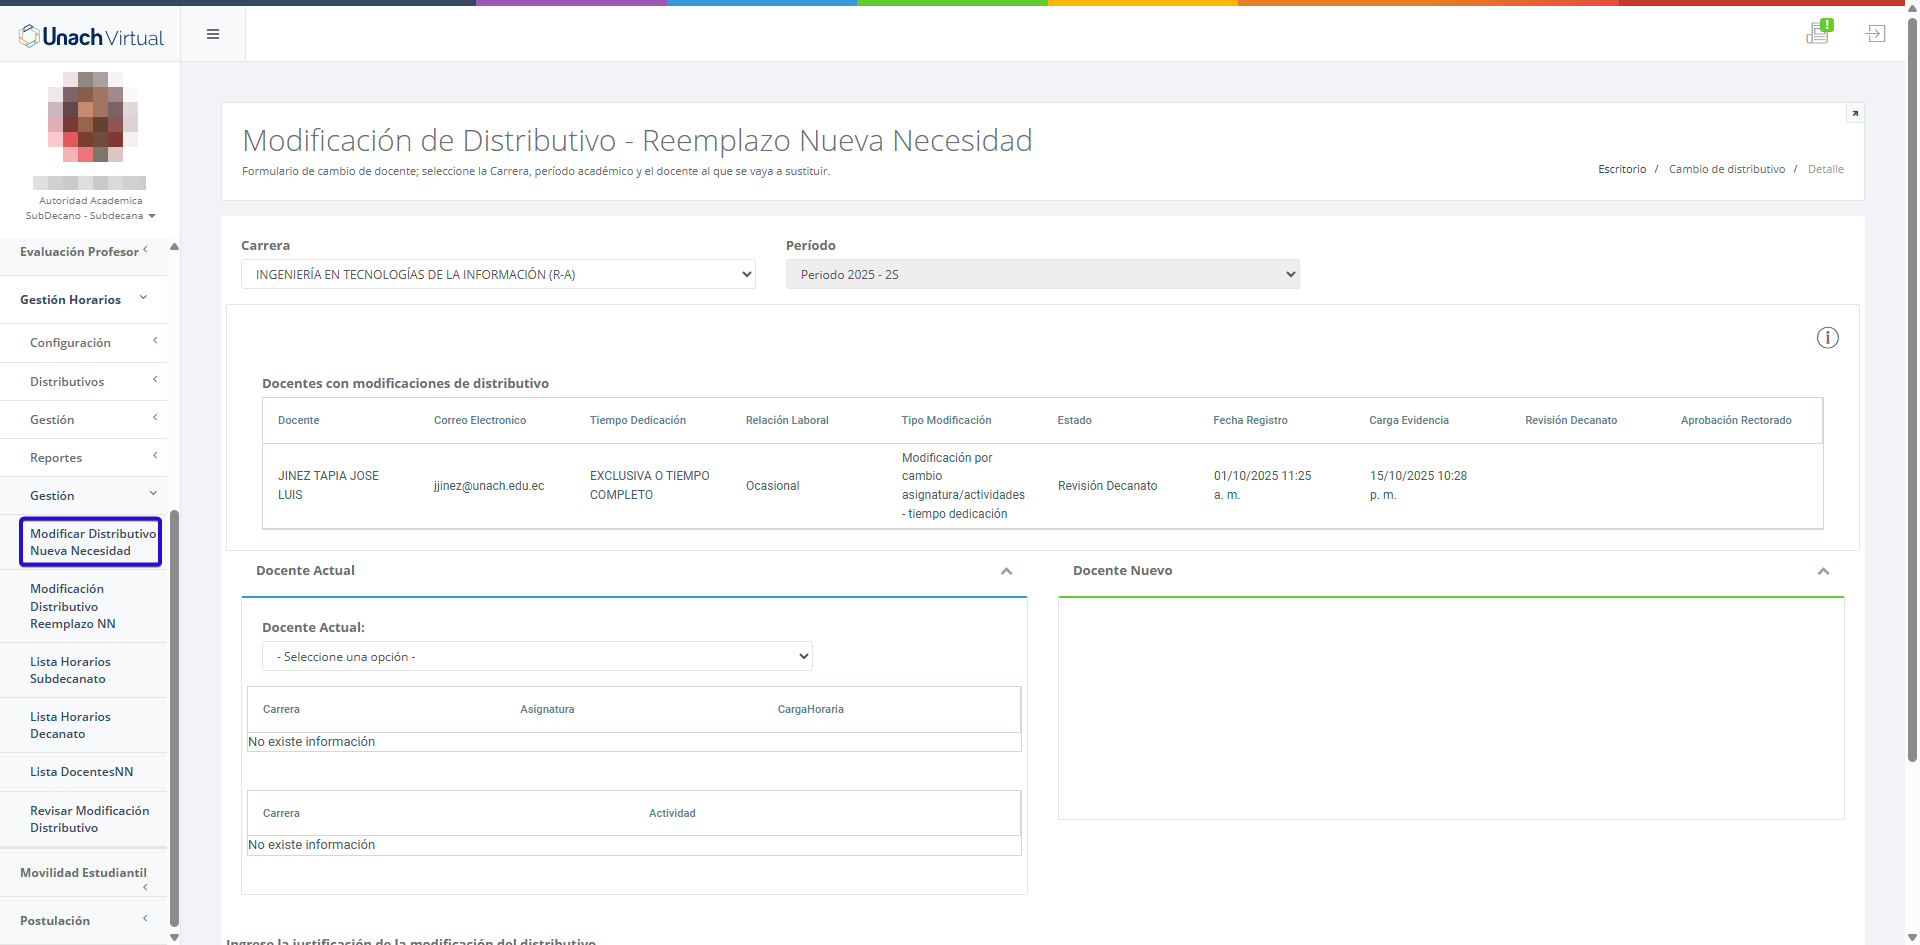Open Lista Horarios Subdecanato

(70, 670)
